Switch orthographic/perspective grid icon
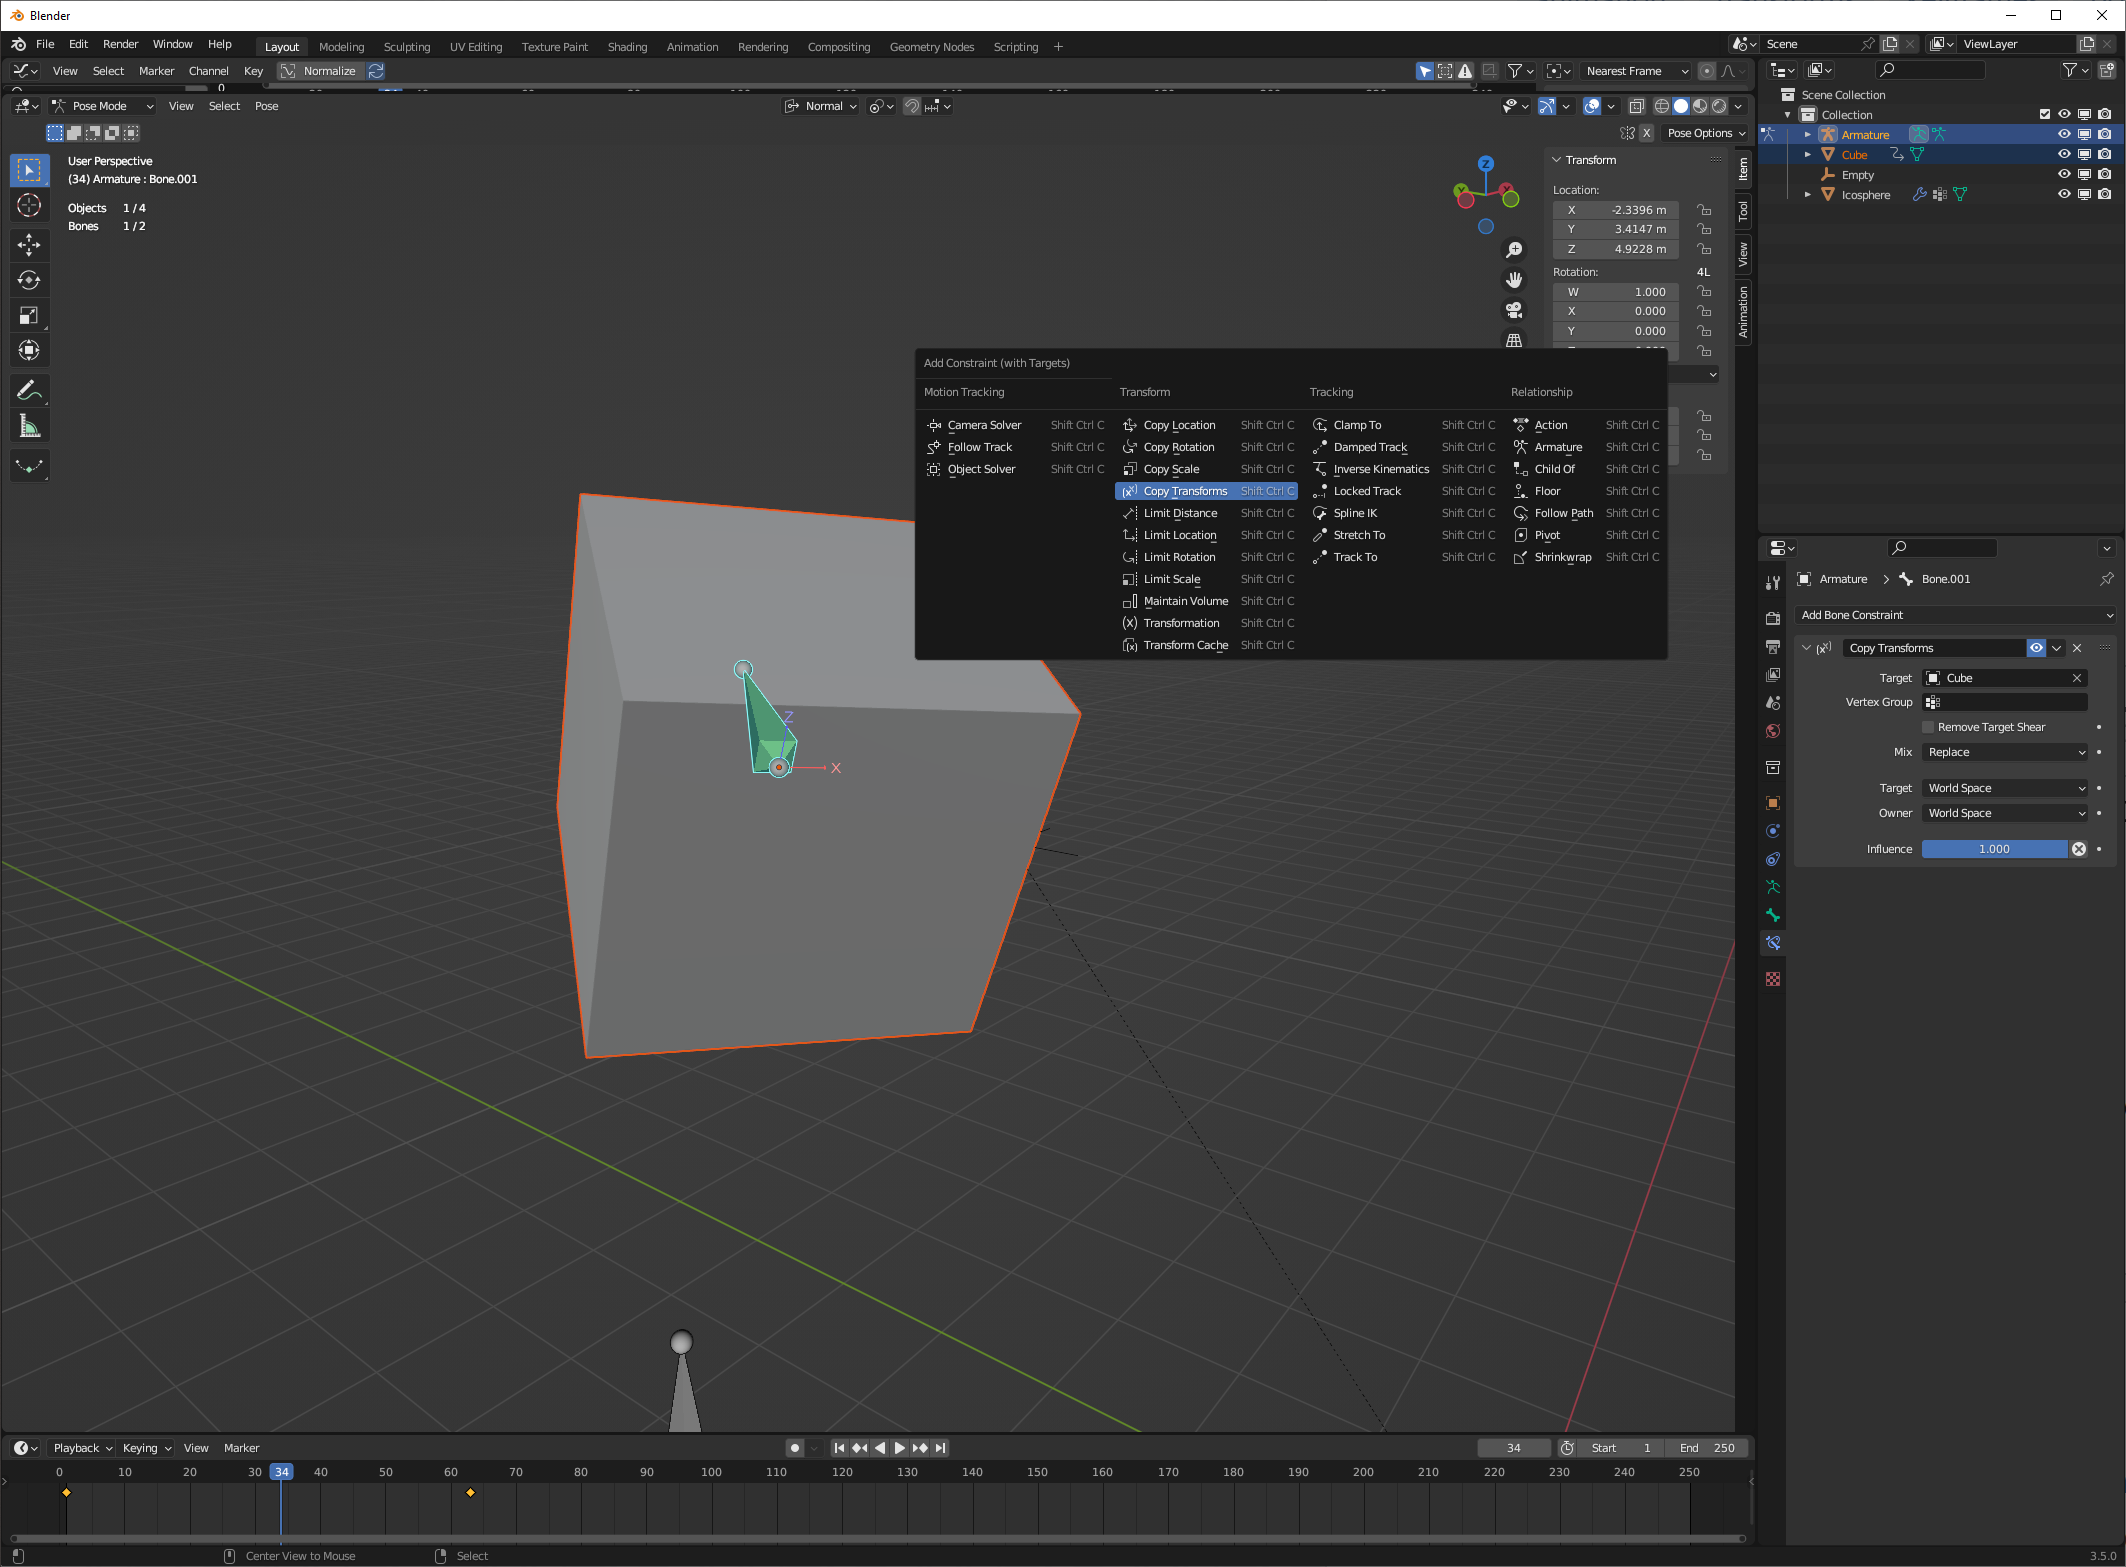 1514,340
